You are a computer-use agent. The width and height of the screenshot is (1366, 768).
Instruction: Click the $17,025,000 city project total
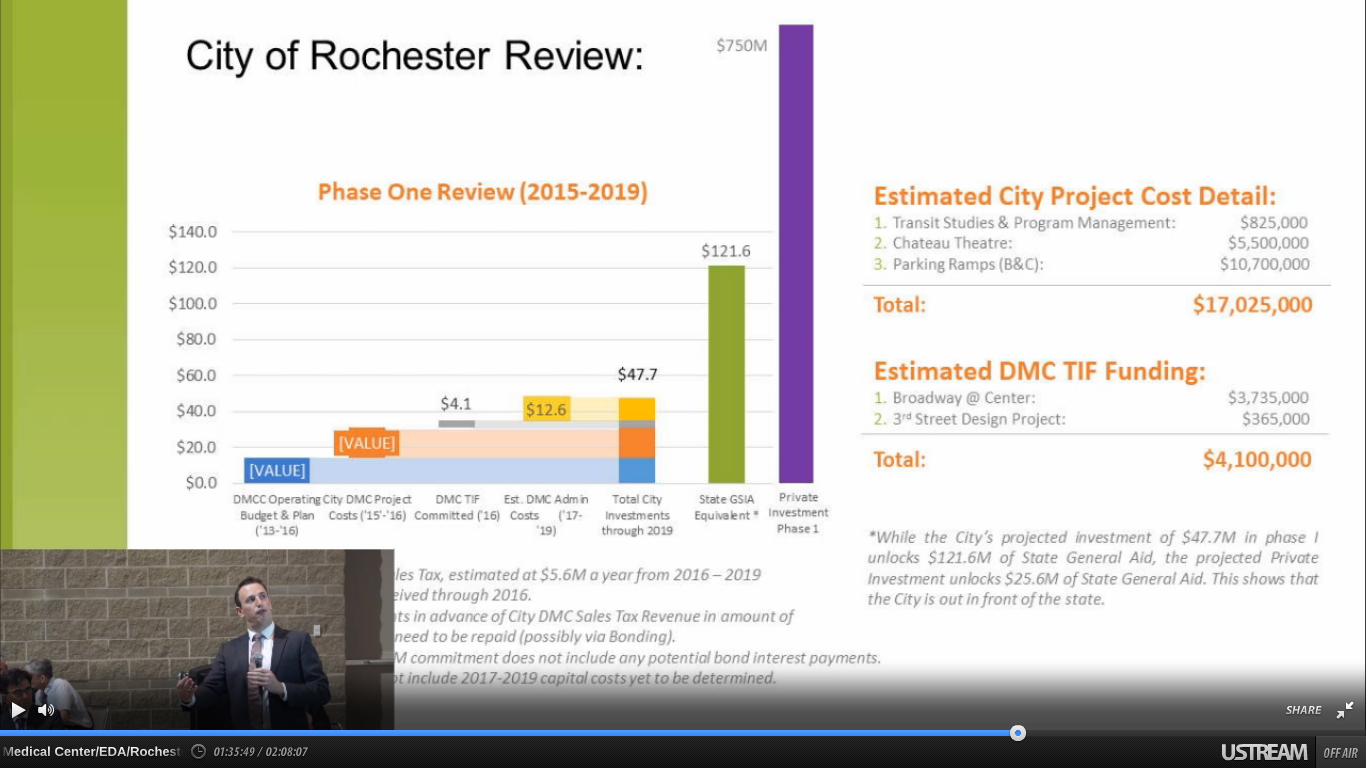tap(1252, 305)
